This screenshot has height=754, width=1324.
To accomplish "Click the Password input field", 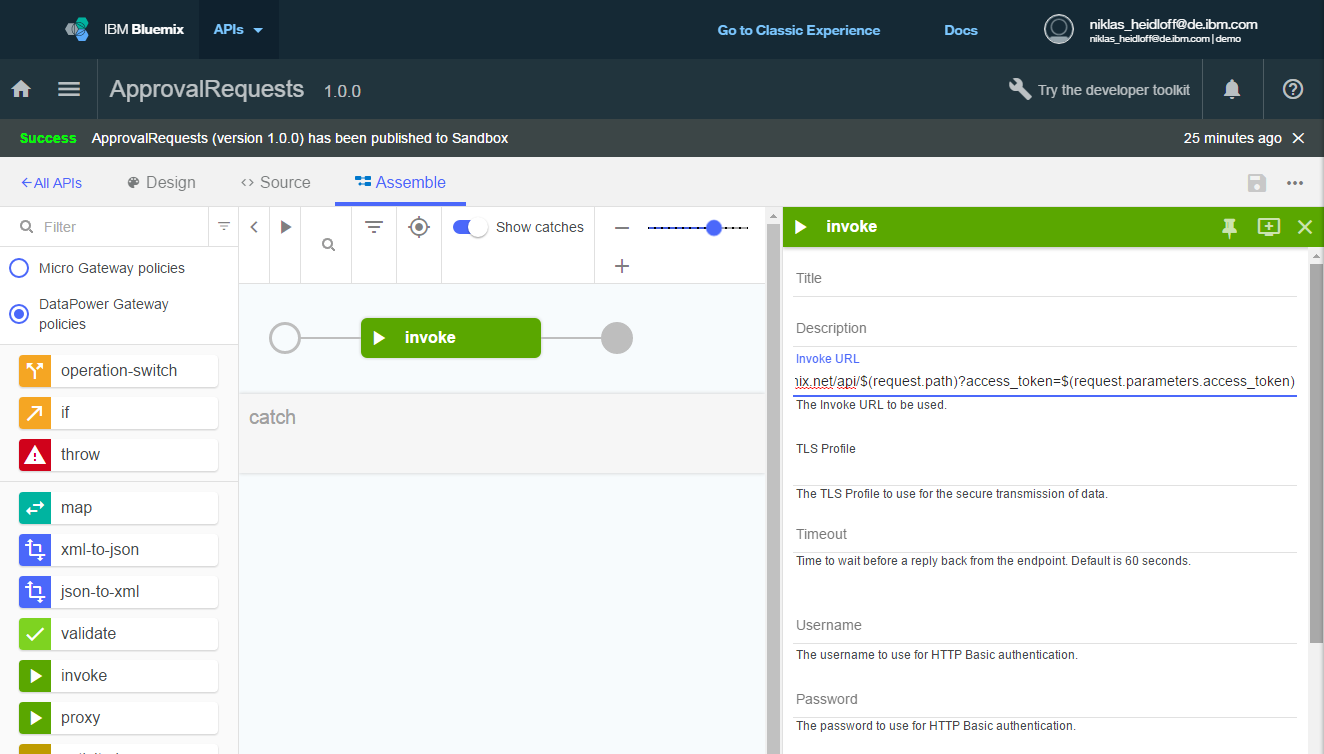I will point(1046,700).
